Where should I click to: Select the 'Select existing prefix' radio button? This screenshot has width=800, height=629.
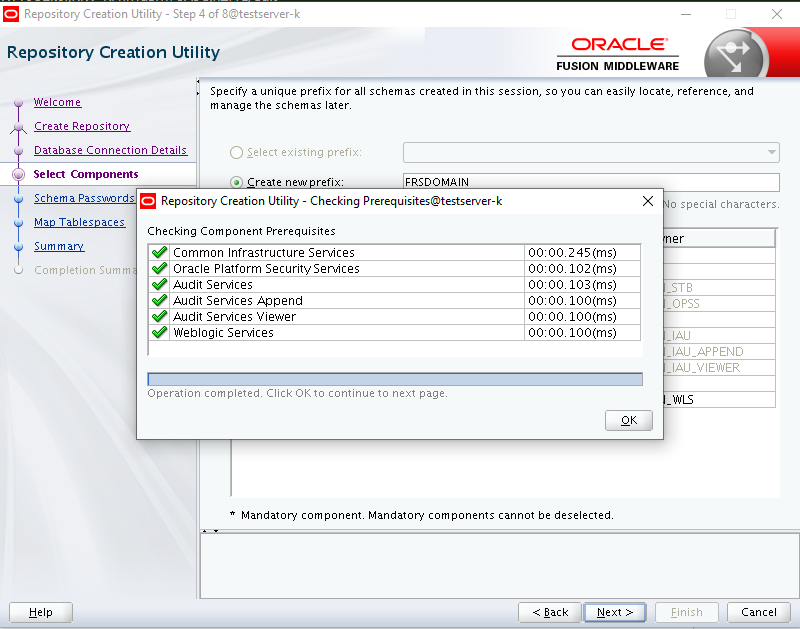(x=236, y=153)
